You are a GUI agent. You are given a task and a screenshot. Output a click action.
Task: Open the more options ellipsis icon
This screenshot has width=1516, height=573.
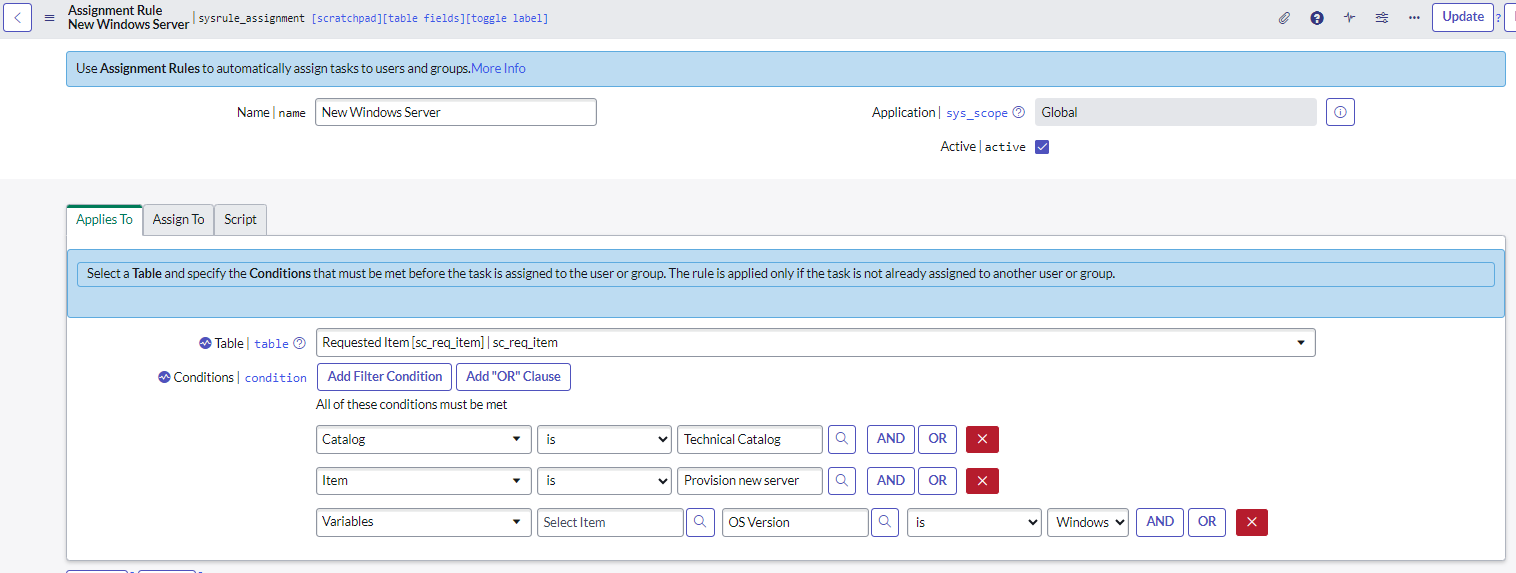[x=1414, y=18]
